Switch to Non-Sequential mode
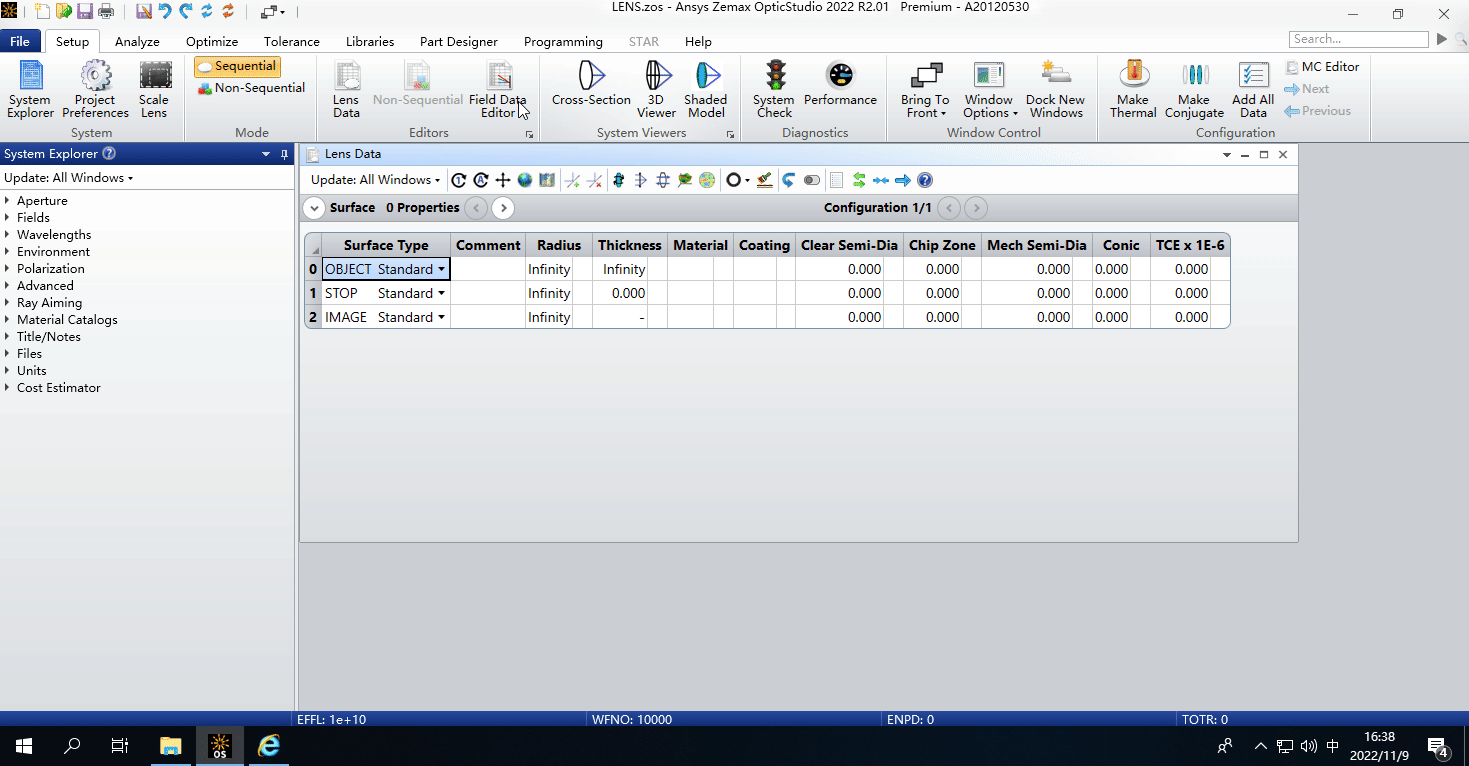 pos(251,88)
